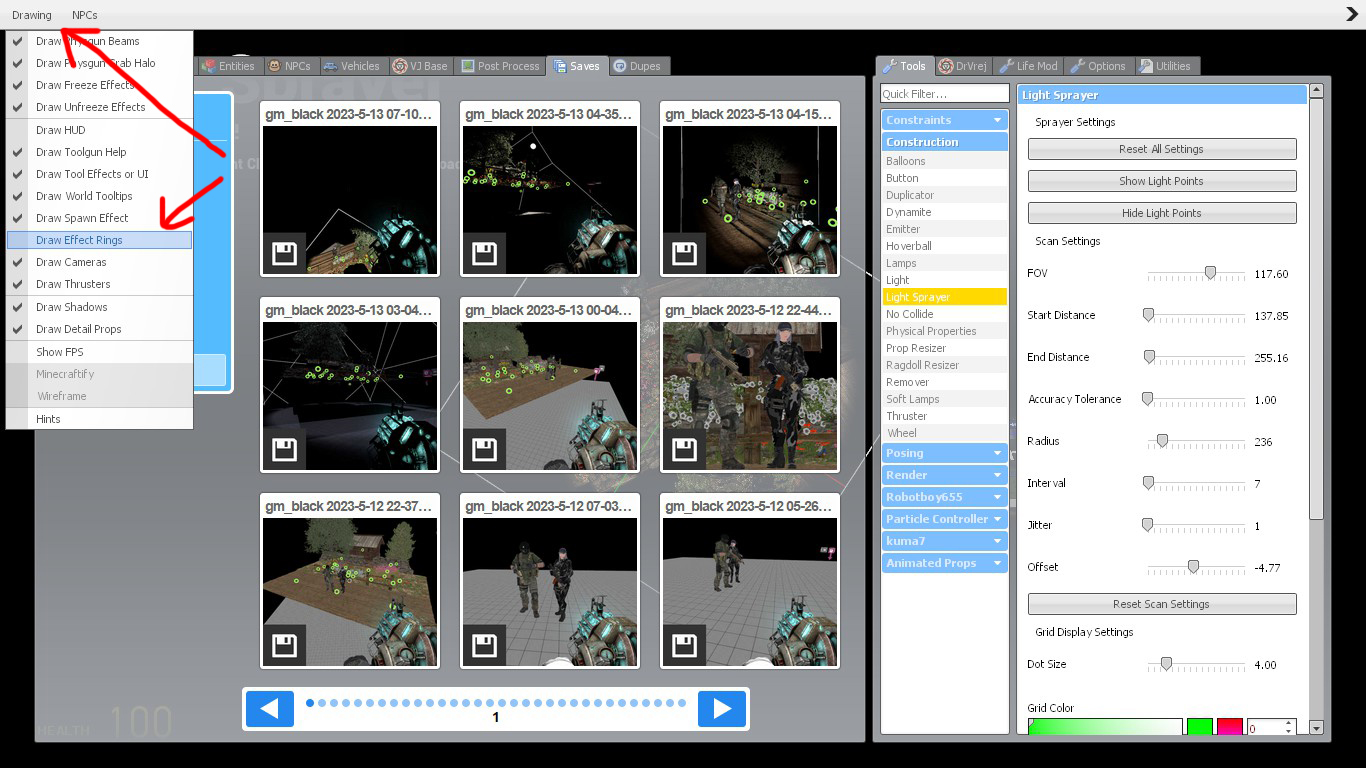The image size is (1366, 768).
Task: Open the Options tab wrench icon
Action: (1098, 66)
